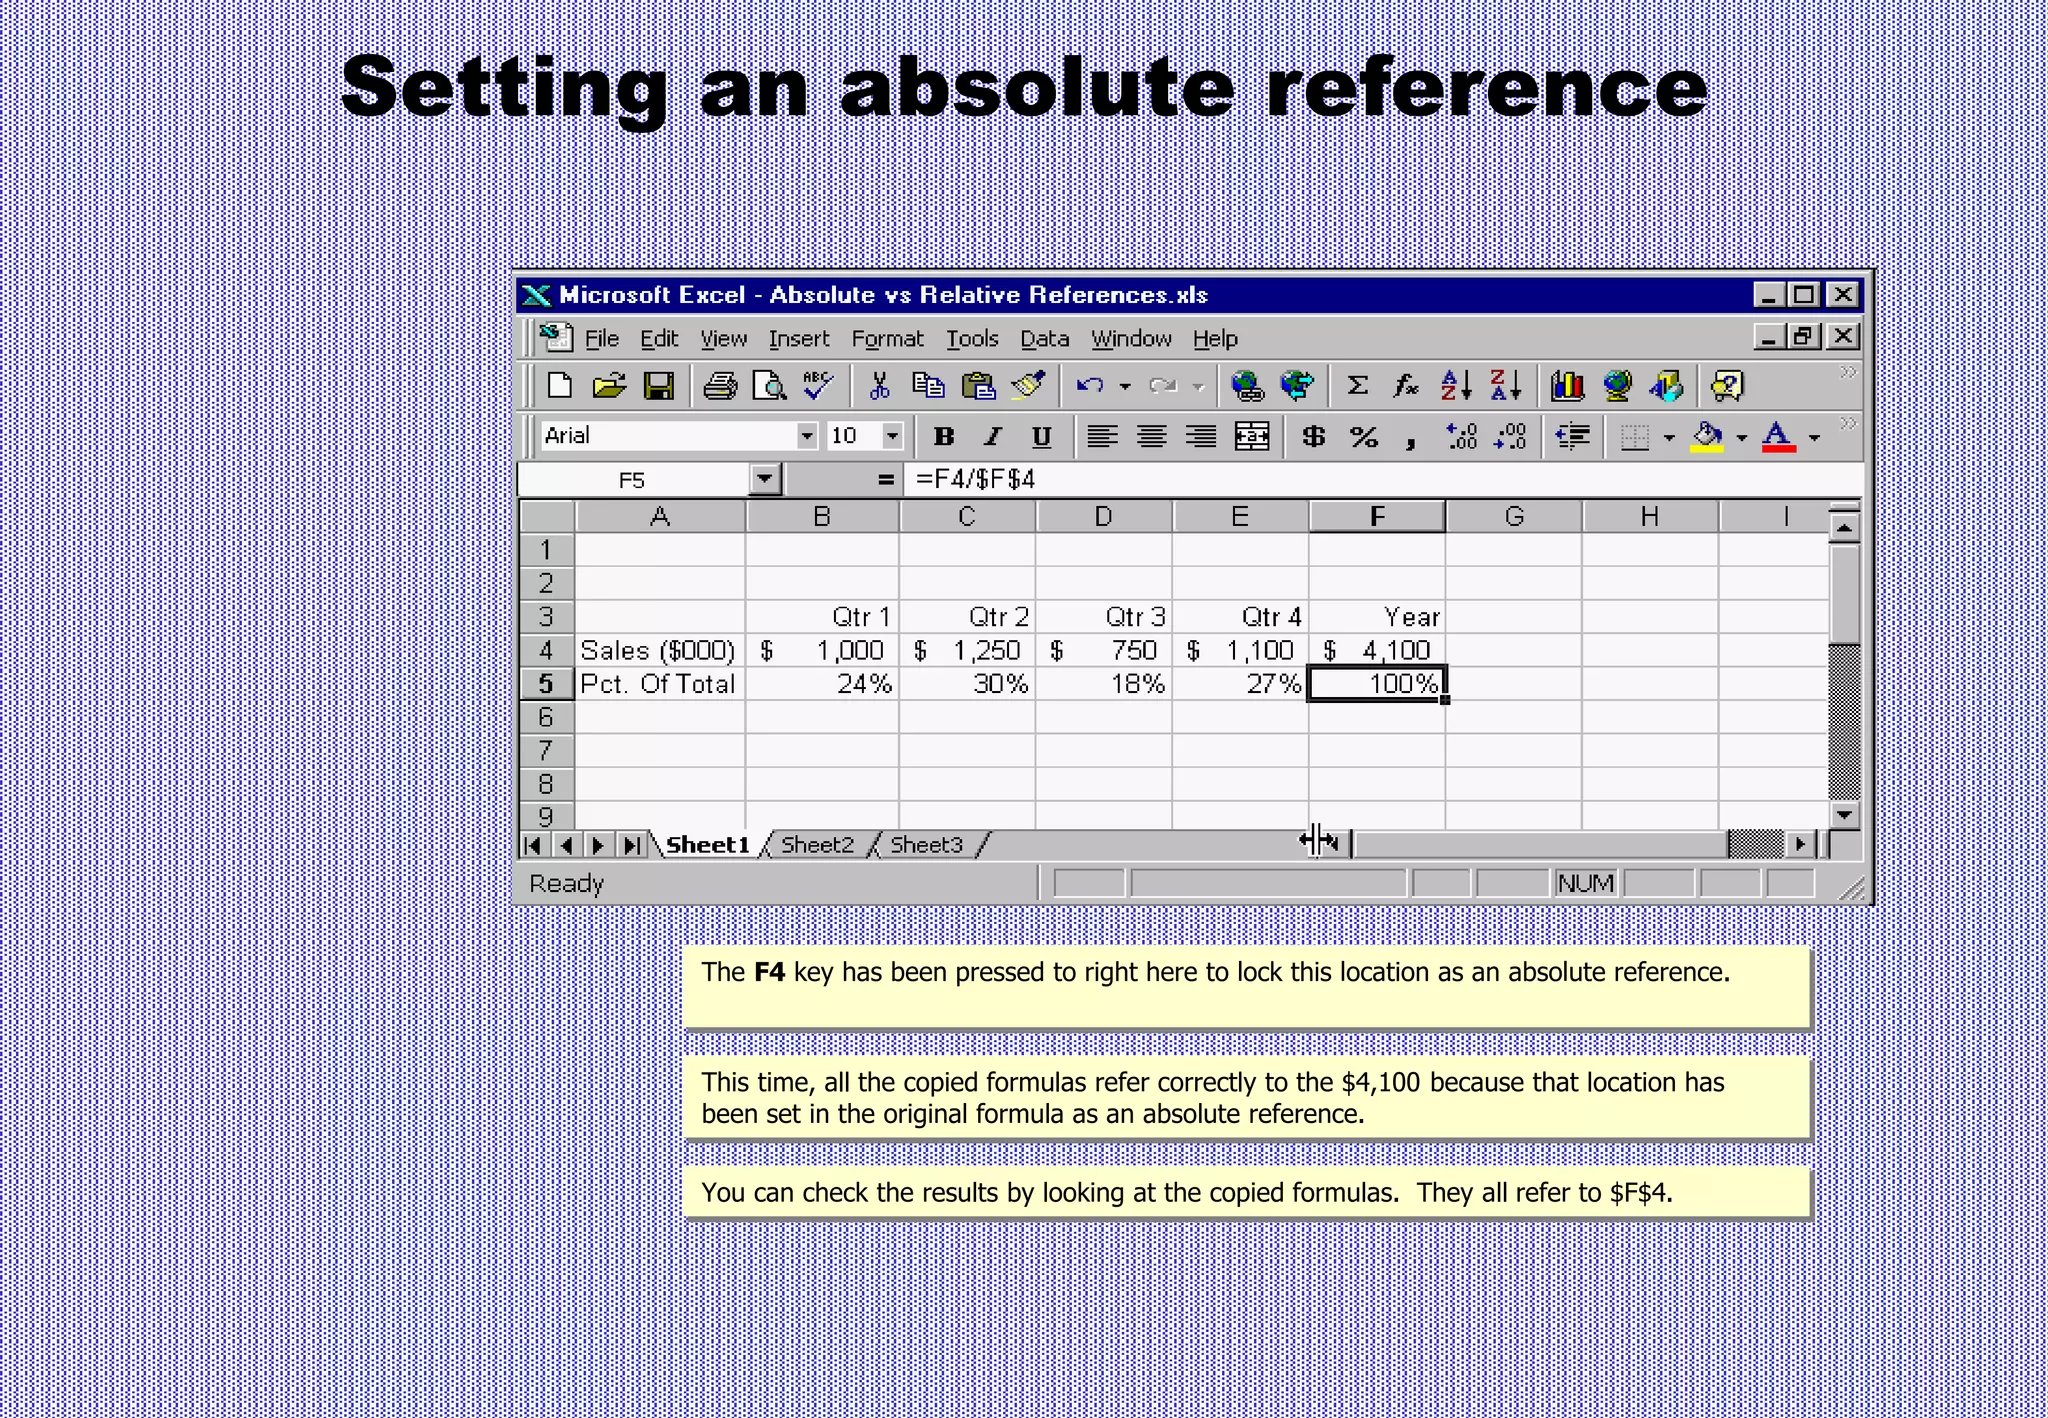
Task: Open the Fill Color dropdown arrow
Action: [1741, 438]
